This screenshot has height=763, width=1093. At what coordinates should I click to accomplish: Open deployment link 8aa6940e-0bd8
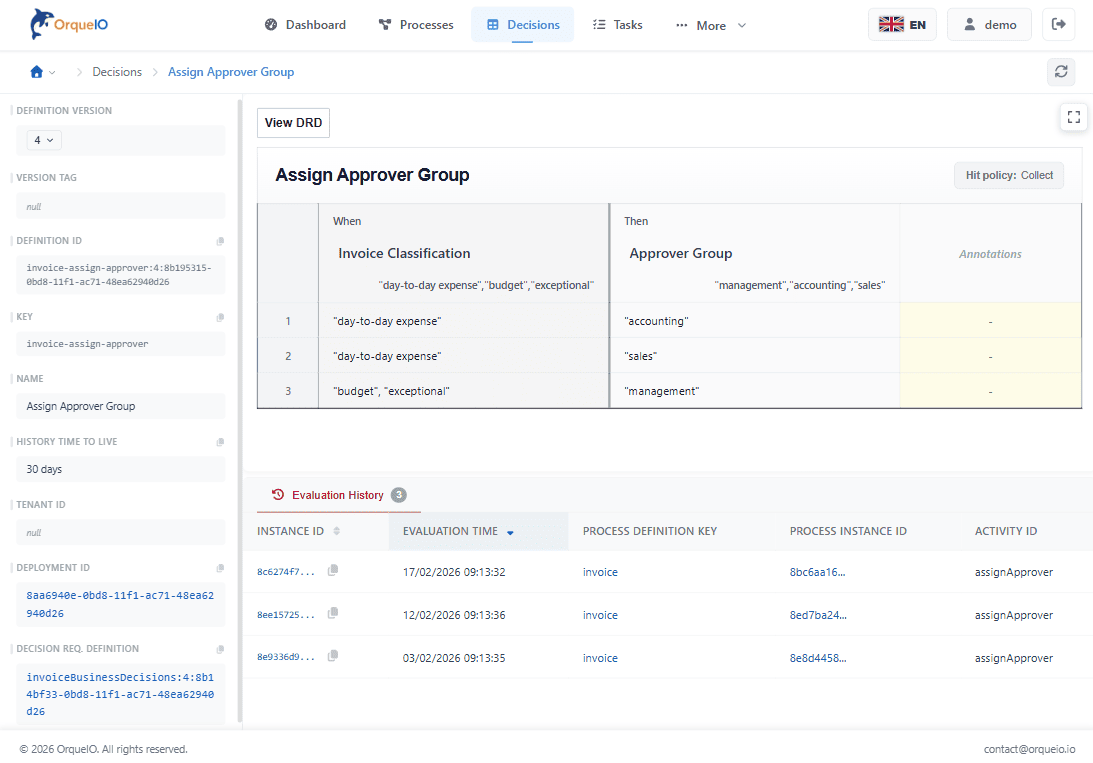(x=120, y=604)
